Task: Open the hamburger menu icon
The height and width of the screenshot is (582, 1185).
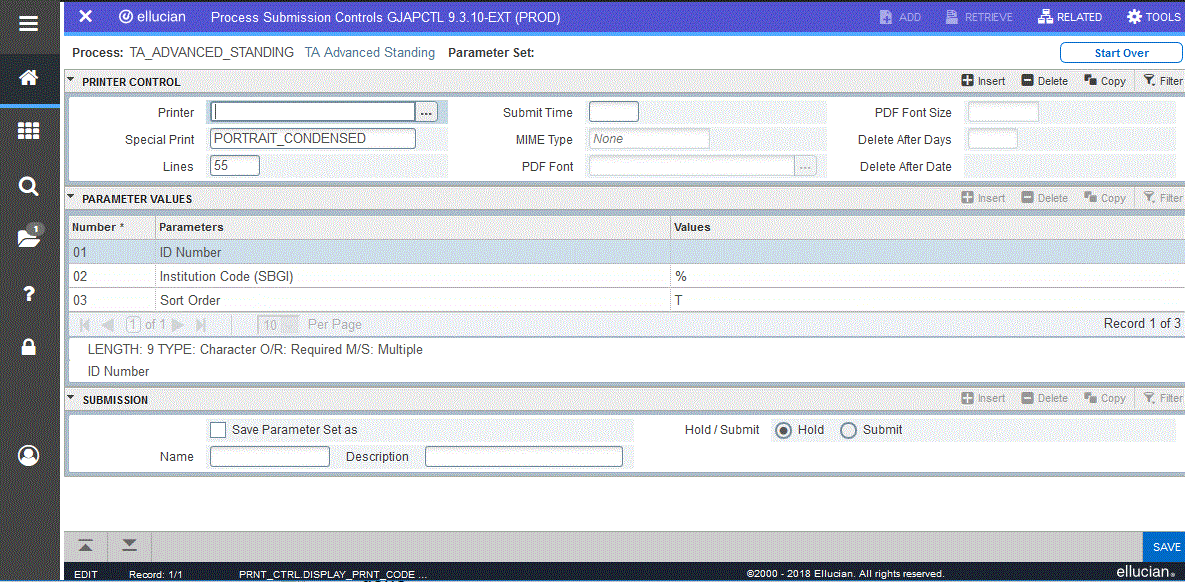Action: click(29, 22)
